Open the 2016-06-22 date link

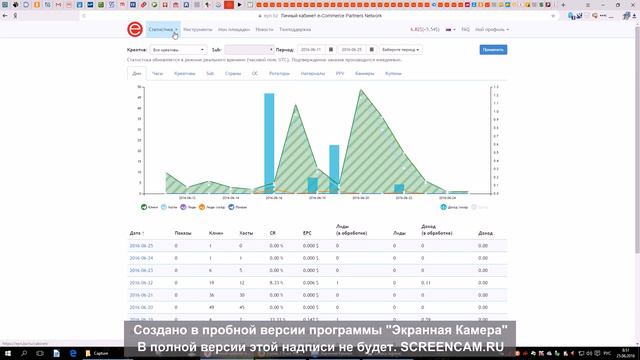(141, 282)
